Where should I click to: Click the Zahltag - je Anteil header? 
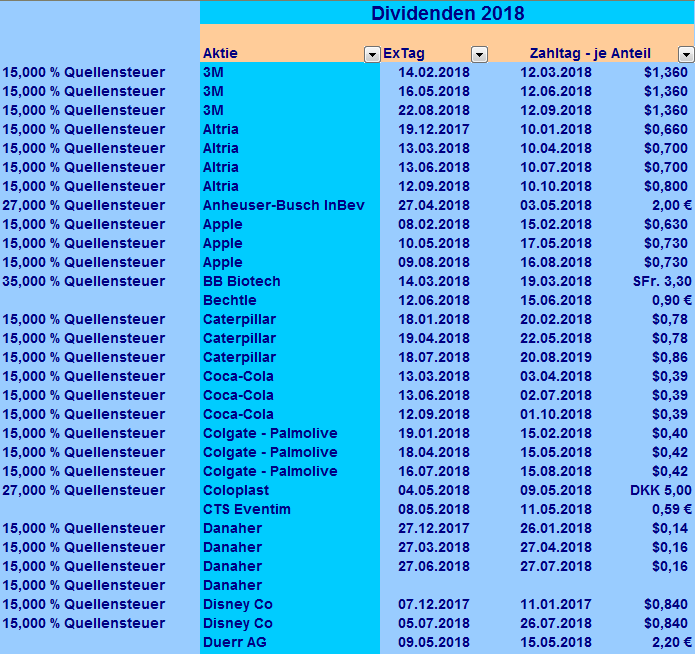coord(590,53)
